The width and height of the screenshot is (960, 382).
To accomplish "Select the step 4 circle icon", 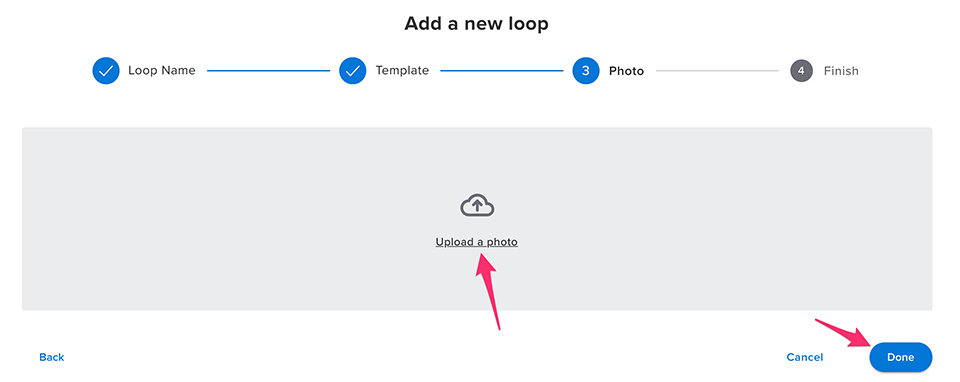I will [801, 71].
